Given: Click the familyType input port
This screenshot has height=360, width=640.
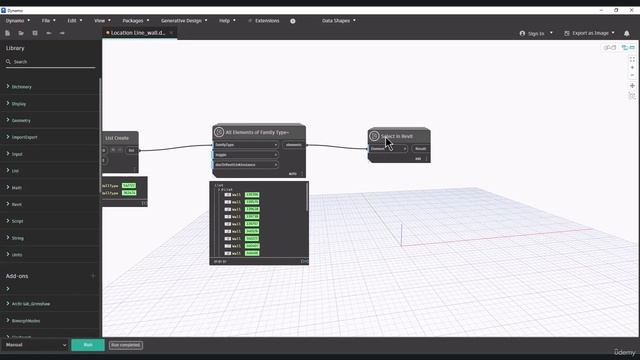Looking at the screenshot, I should (245, 145).
